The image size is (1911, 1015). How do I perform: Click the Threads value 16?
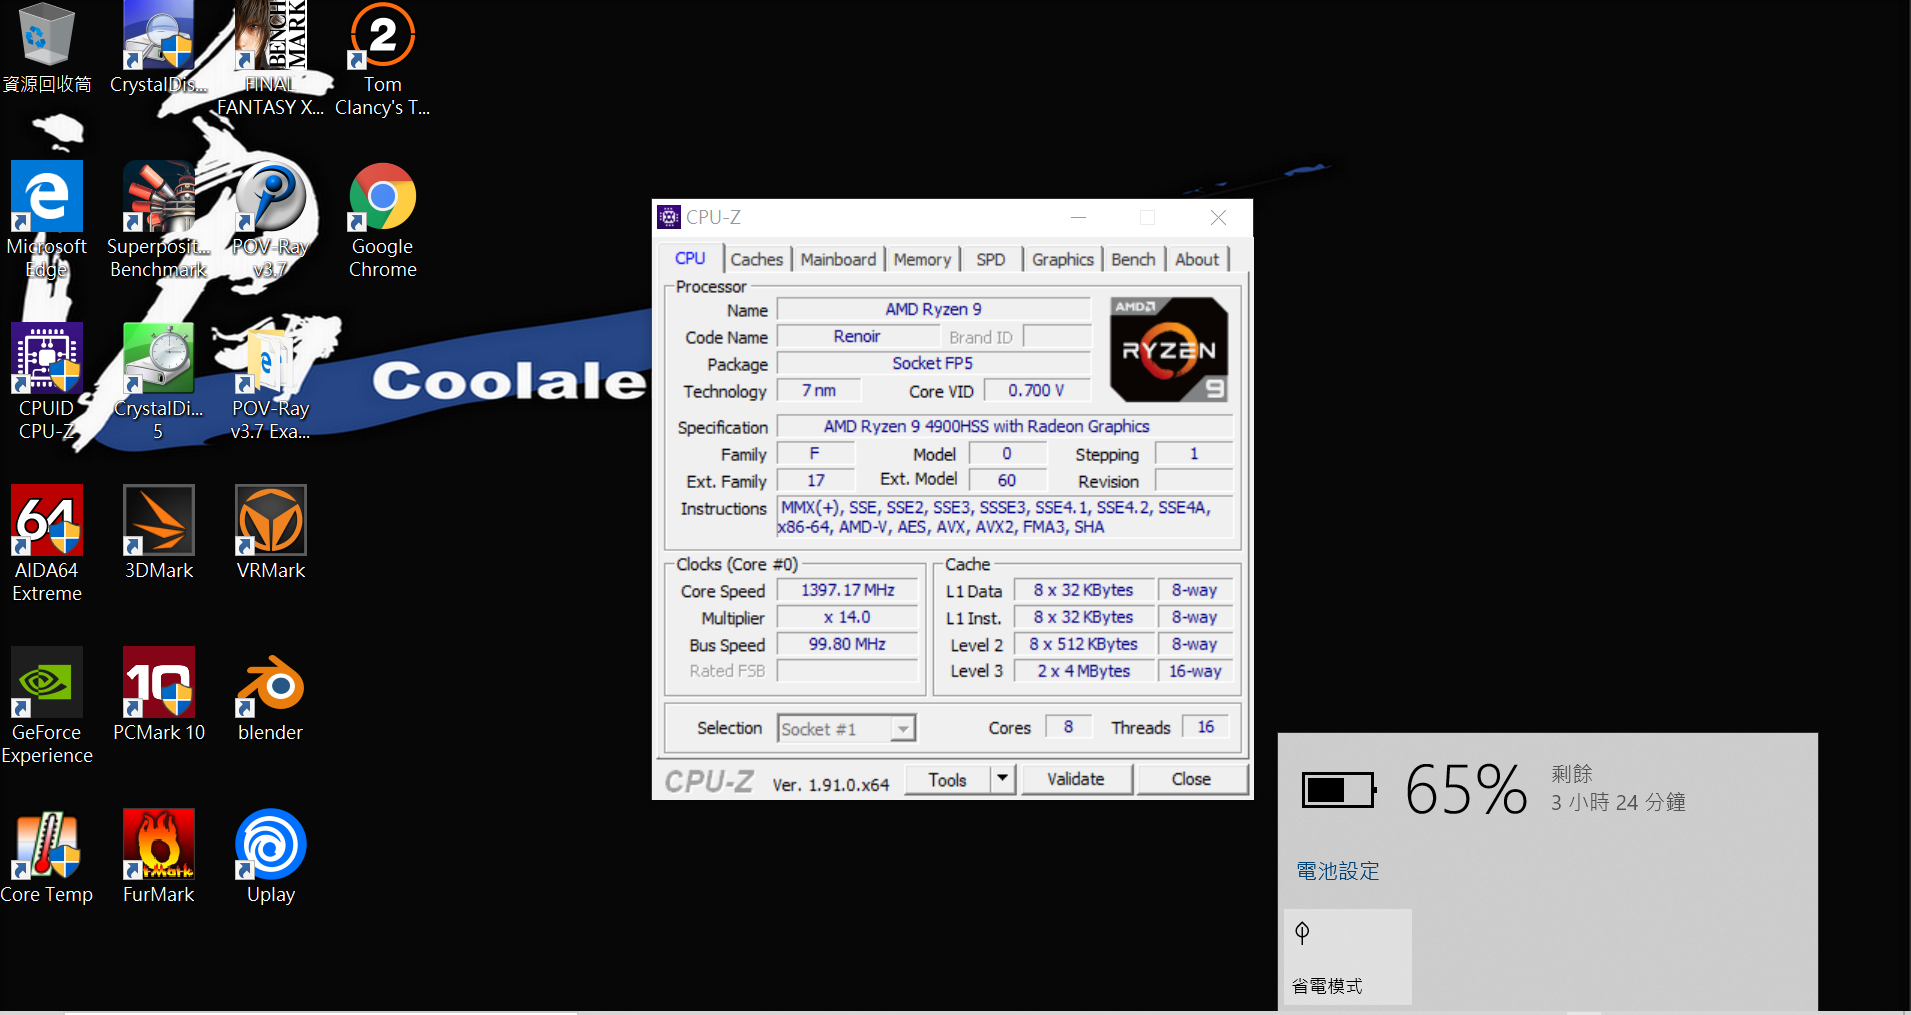tap(1206, 727)
